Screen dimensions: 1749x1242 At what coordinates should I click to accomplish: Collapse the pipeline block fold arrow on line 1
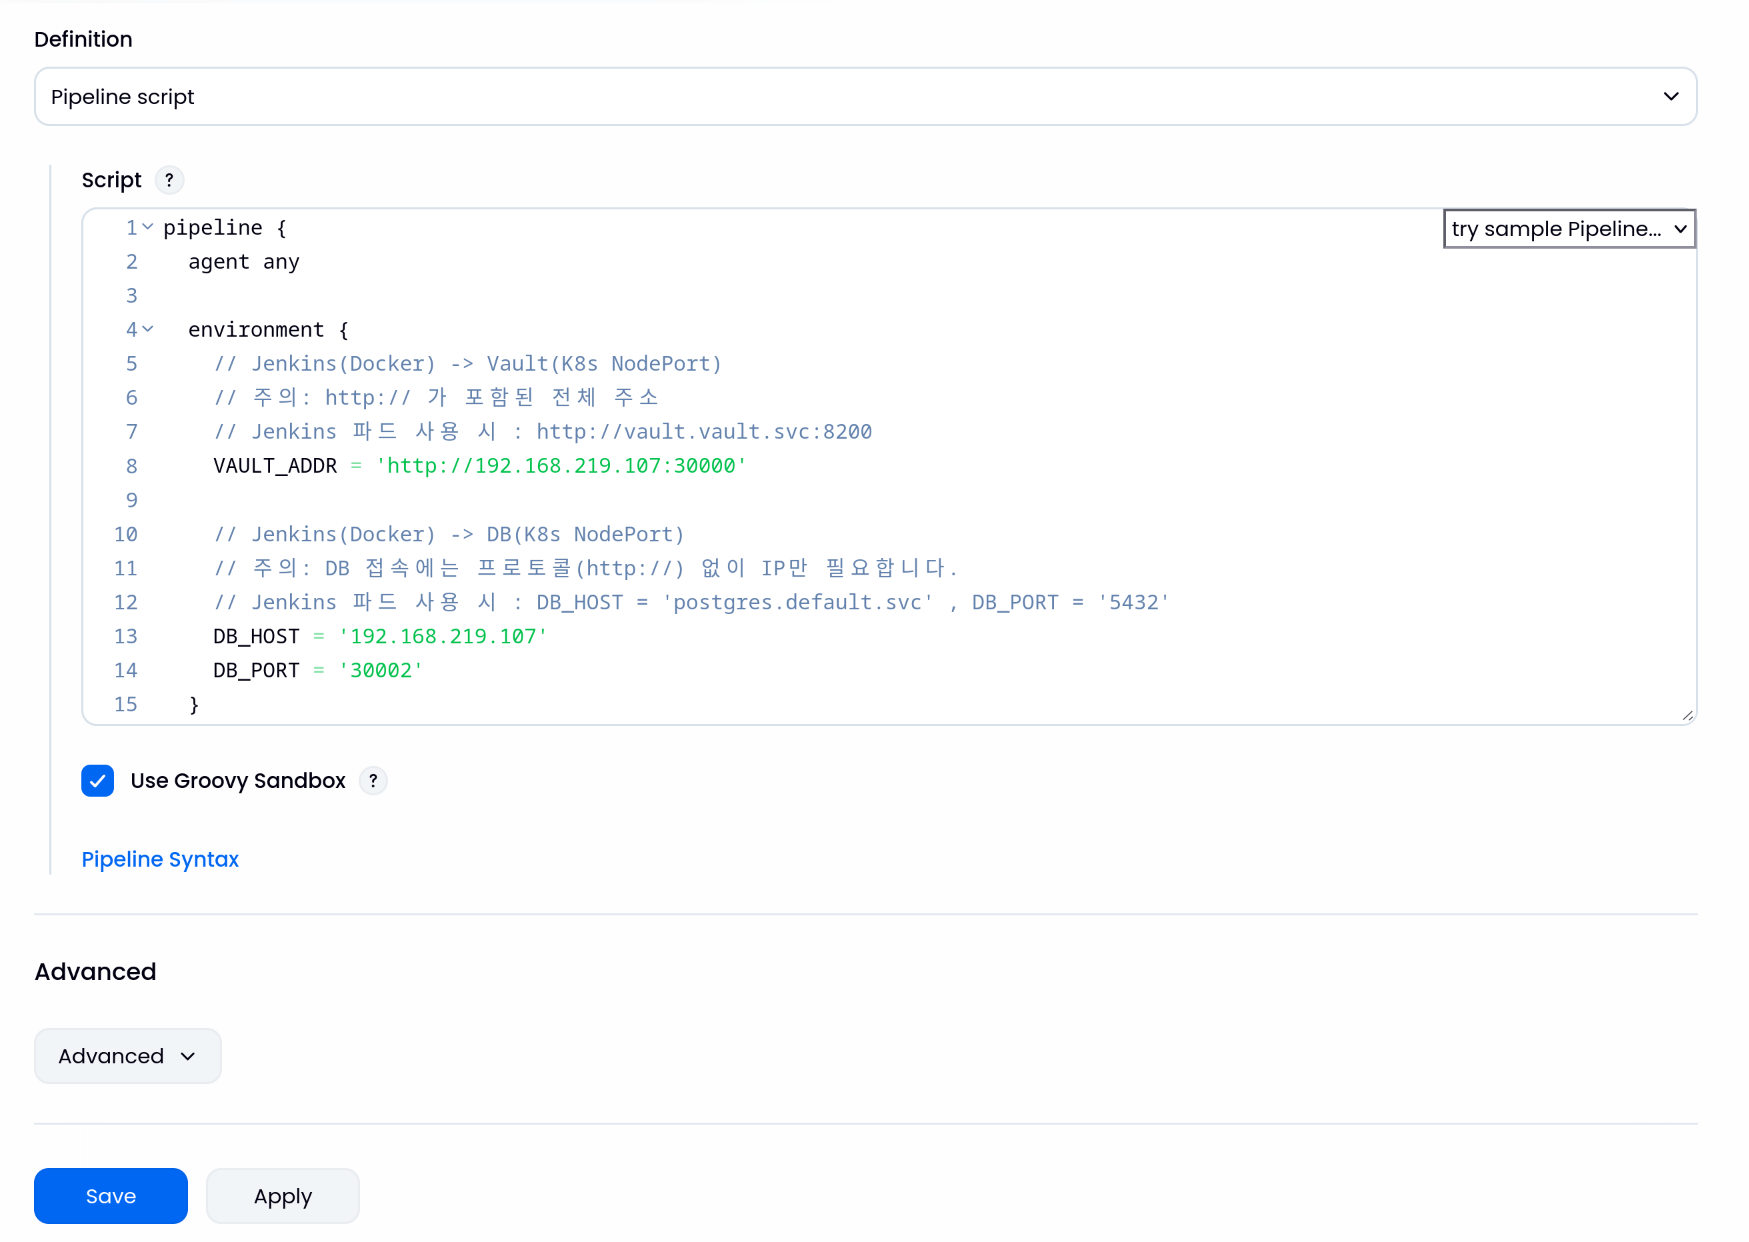[148, 228]
